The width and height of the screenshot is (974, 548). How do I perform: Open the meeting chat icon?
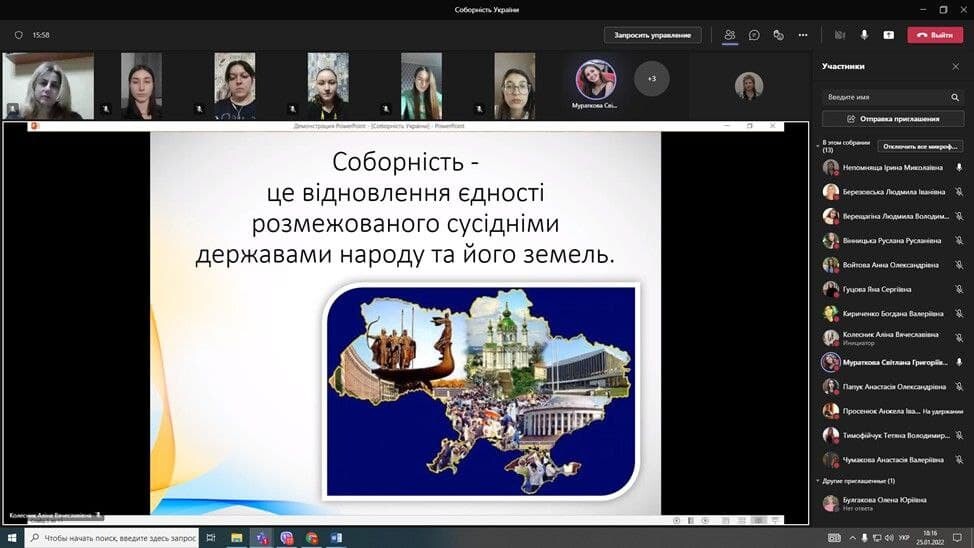(x=754, y=35)
